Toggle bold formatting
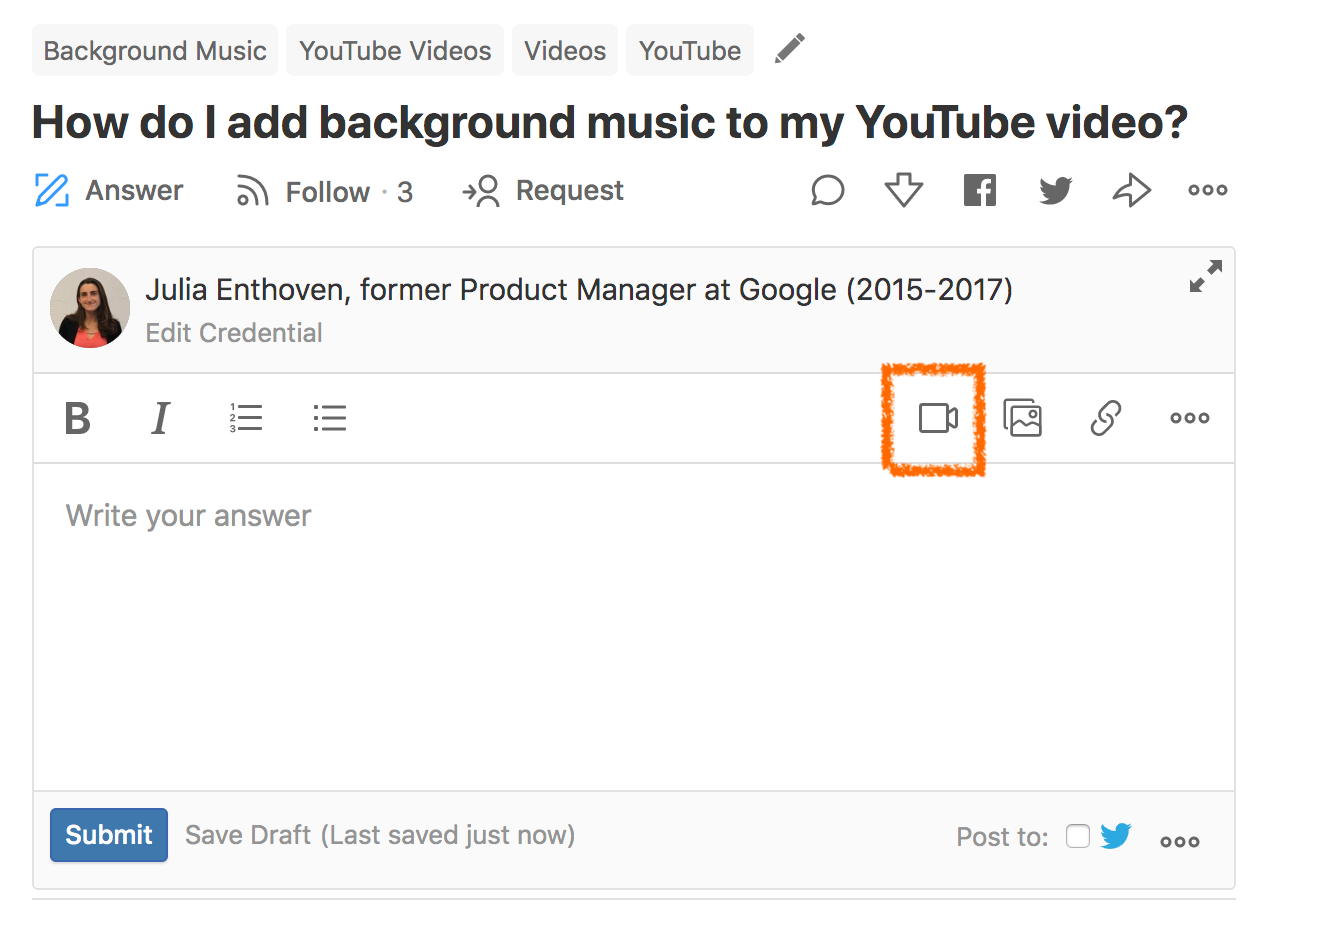1336x930 pixels. [x=77, y=418]
